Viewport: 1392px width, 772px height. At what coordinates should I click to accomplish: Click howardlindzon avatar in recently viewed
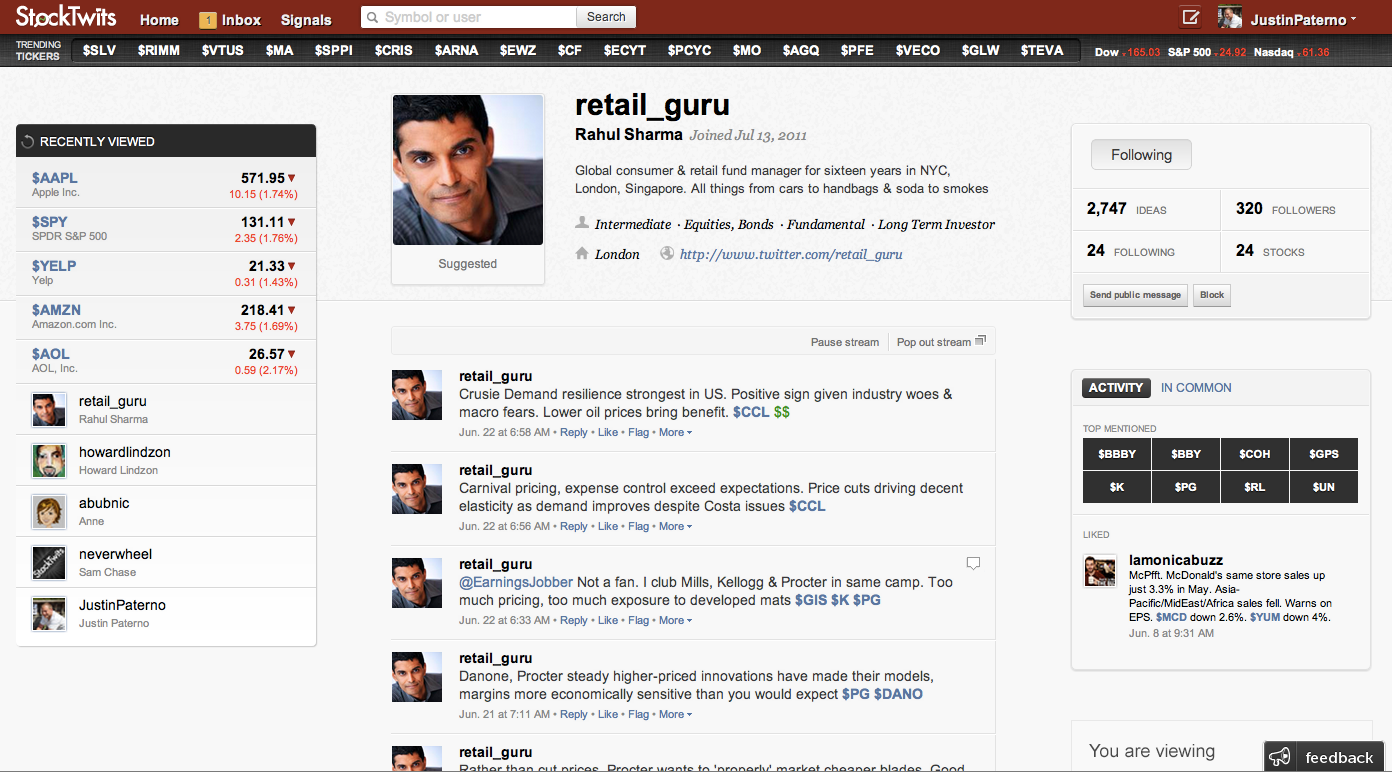(49, 460)
